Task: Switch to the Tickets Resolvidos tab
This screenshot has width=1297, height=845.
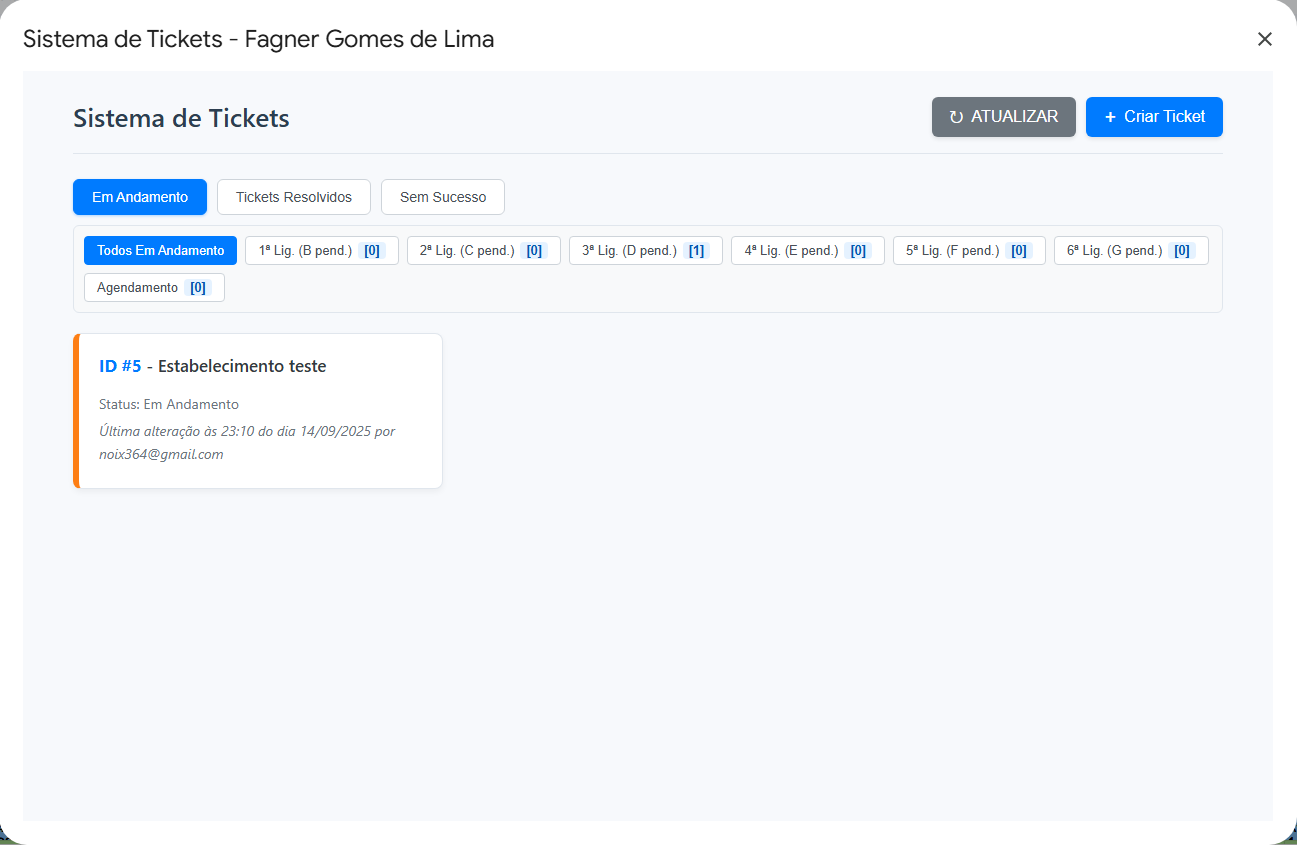Action: [293, 197]
